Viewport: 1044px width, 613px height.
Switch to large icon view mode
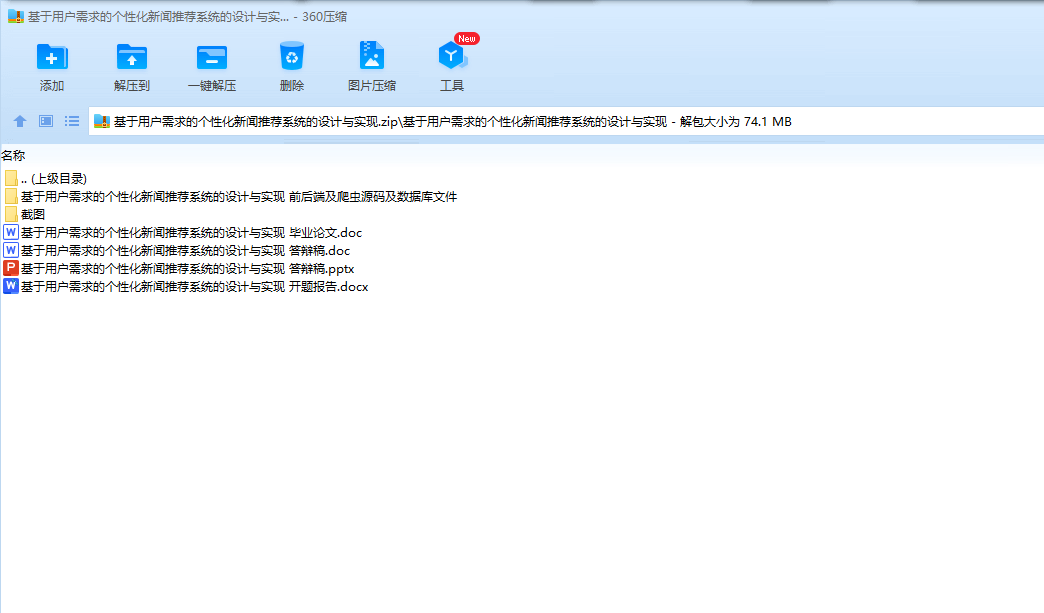(x=46, y=121)
